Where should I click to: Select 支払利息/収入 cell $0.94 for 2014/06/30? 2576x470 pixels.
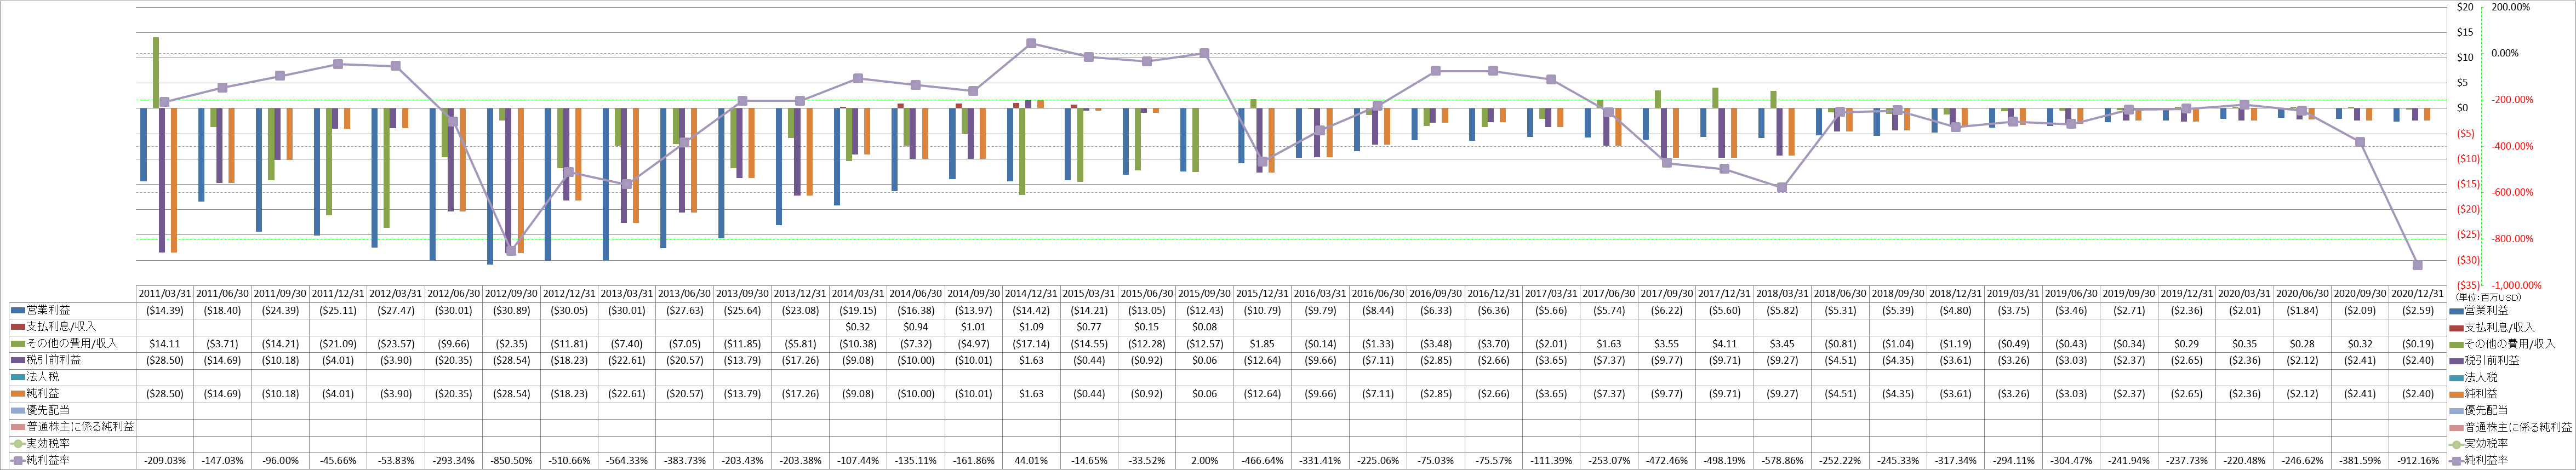(x=916, y=327)
